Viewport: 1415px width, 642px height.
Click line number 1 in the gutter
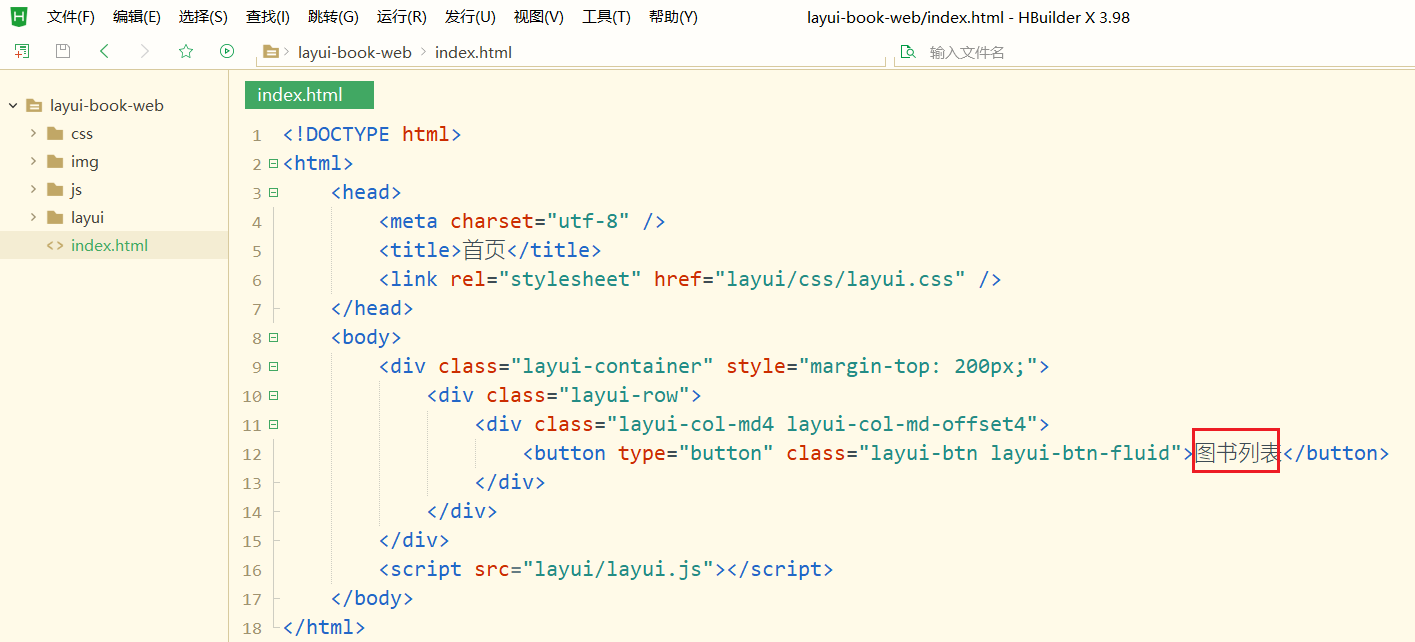(257, 135)
